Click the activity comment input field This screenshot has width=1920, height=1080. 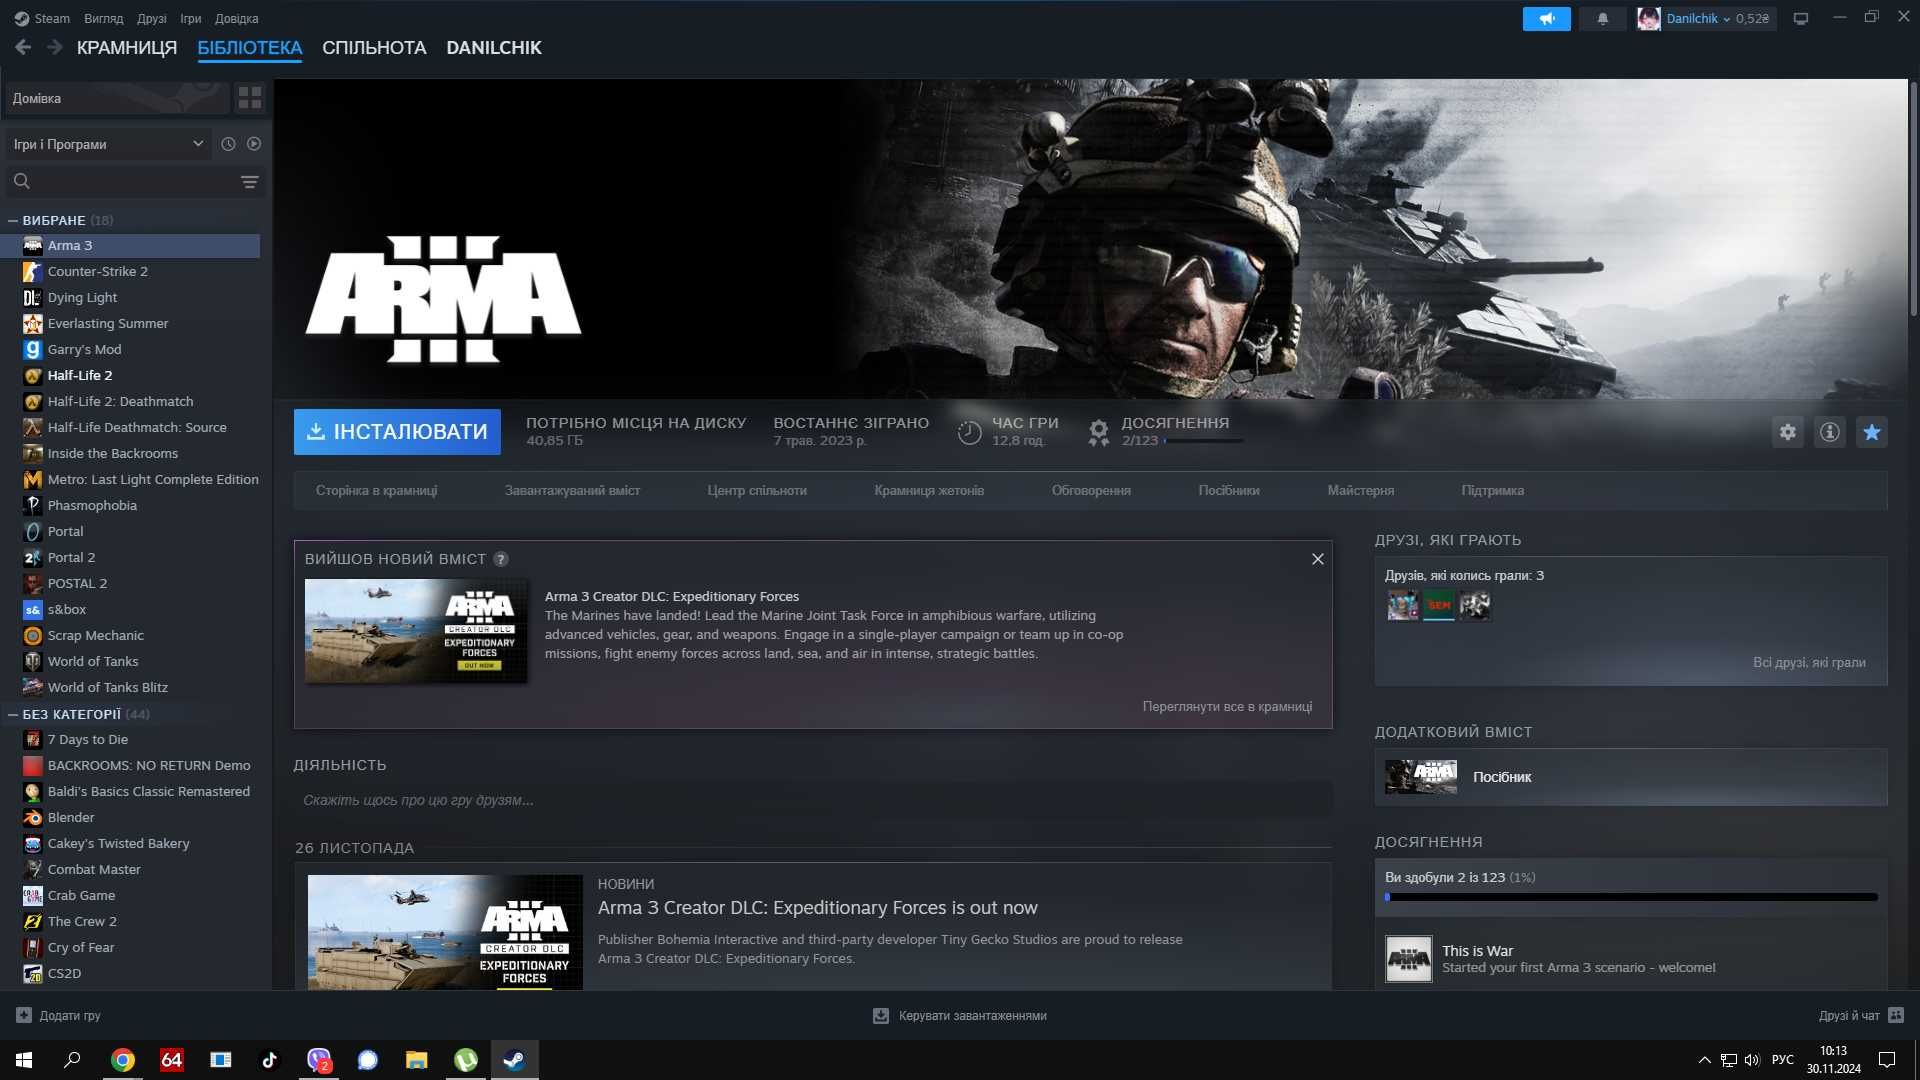tap(813, 800)
